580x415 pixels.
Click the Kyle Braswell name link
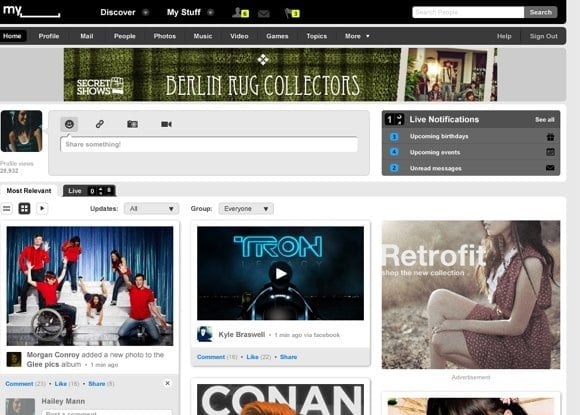point(242,334)
